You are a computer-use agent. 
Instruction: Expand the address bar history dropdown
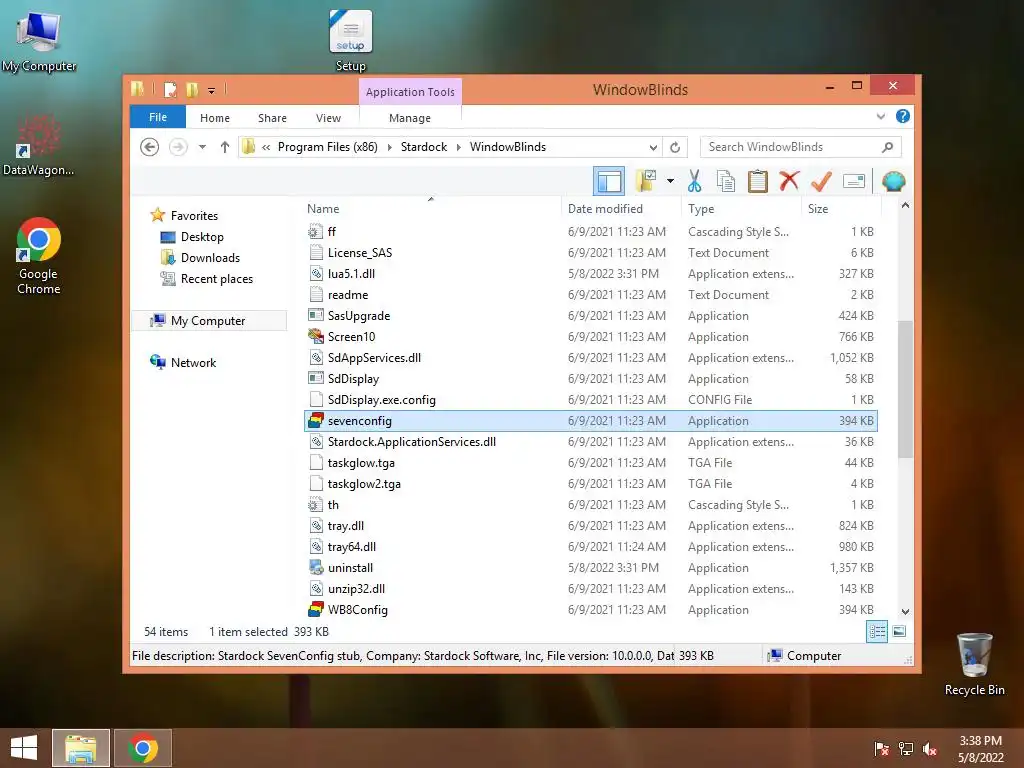(653, 147)
